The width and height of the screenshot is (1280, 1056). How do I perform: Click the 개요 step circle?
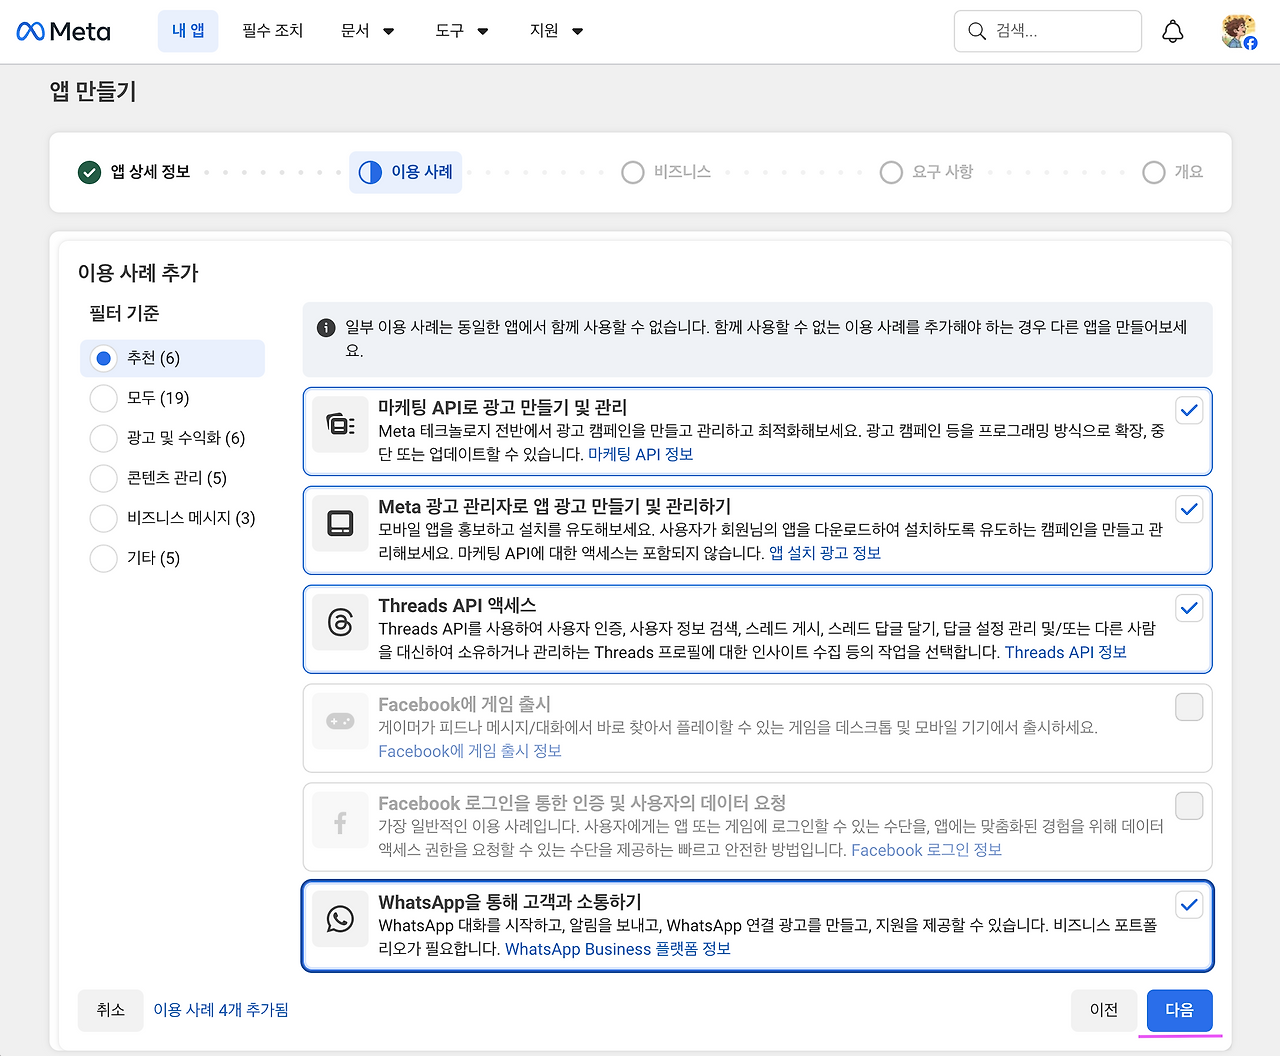click(1153, 172)
